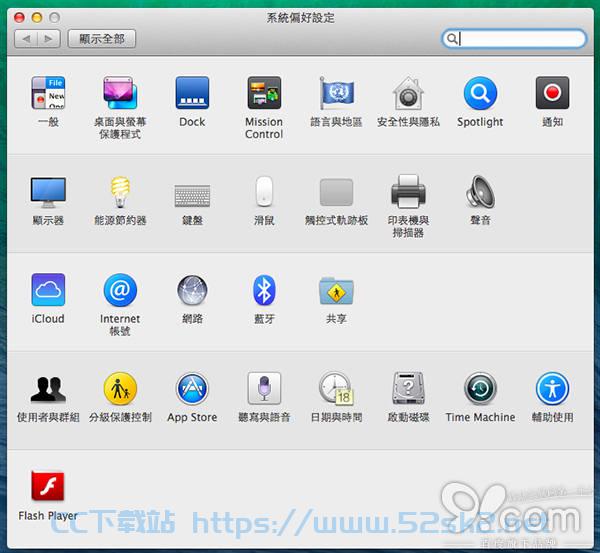Open Spotlight preferences icon
Image resolution: width=600 pixels, height=553 pixels.
480,93
